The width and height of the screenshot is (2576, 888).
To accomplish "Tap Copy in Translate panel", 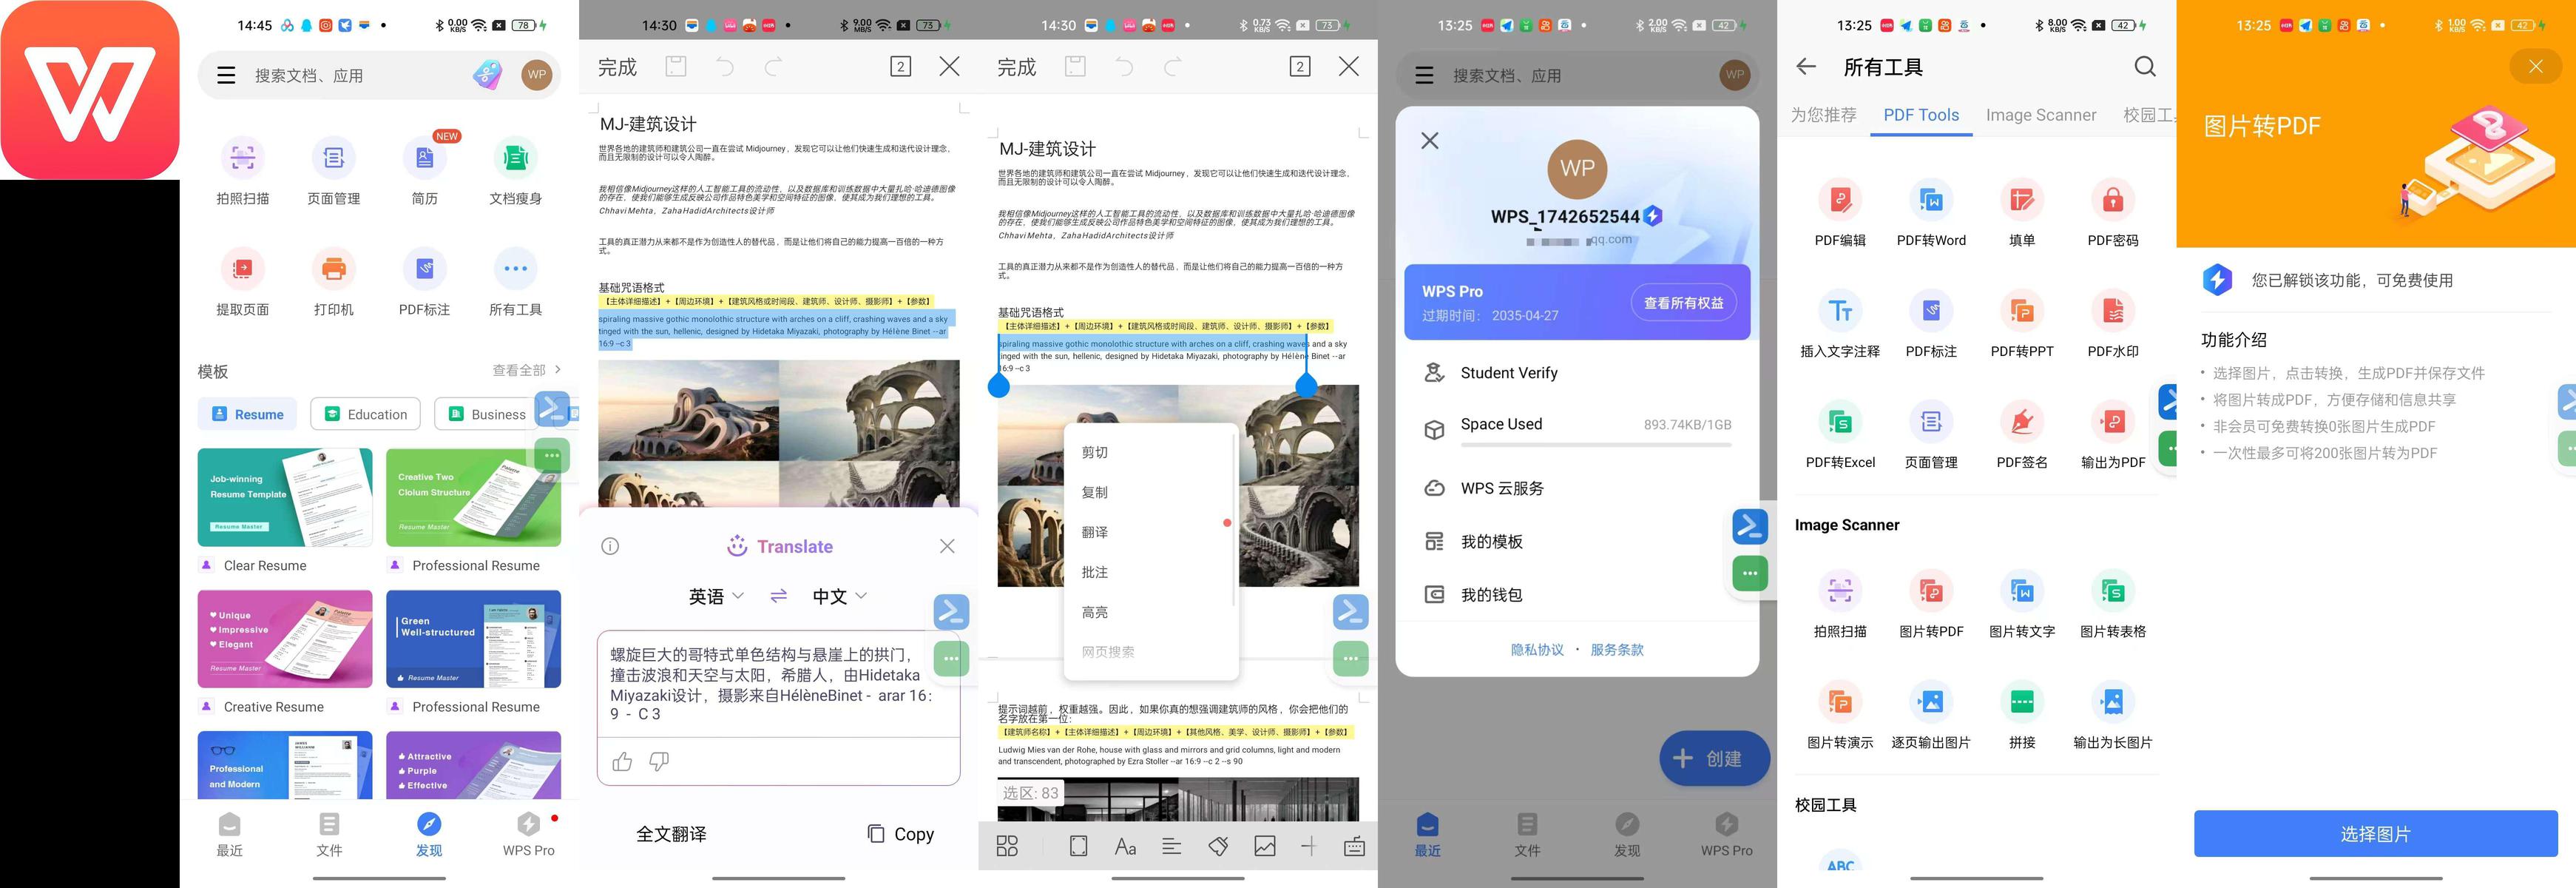I will 901,834.
